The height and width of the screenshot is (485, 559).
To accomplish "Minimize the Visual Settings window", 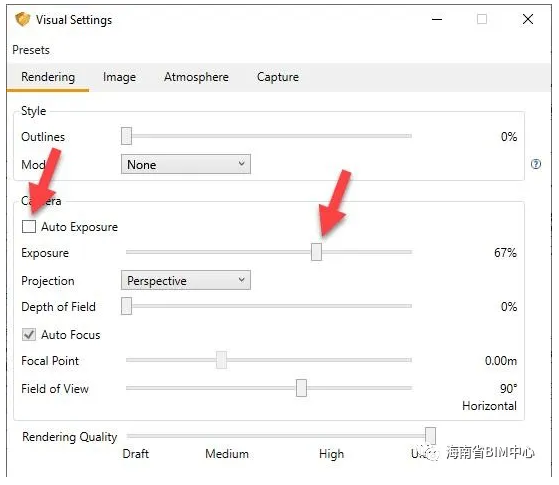I will click(x=437, y=19).
